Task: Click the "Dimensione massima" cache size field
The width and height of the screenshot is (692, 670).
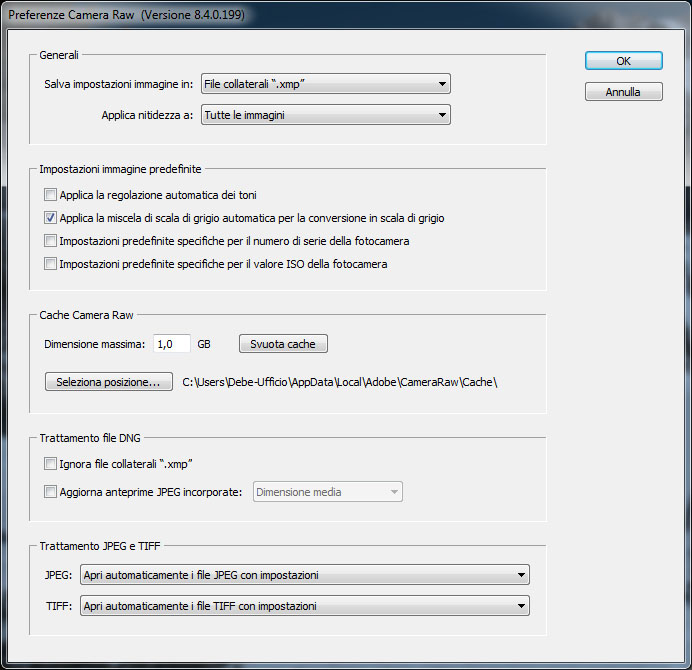Action: pyautogui.click(x=171, y=344)
